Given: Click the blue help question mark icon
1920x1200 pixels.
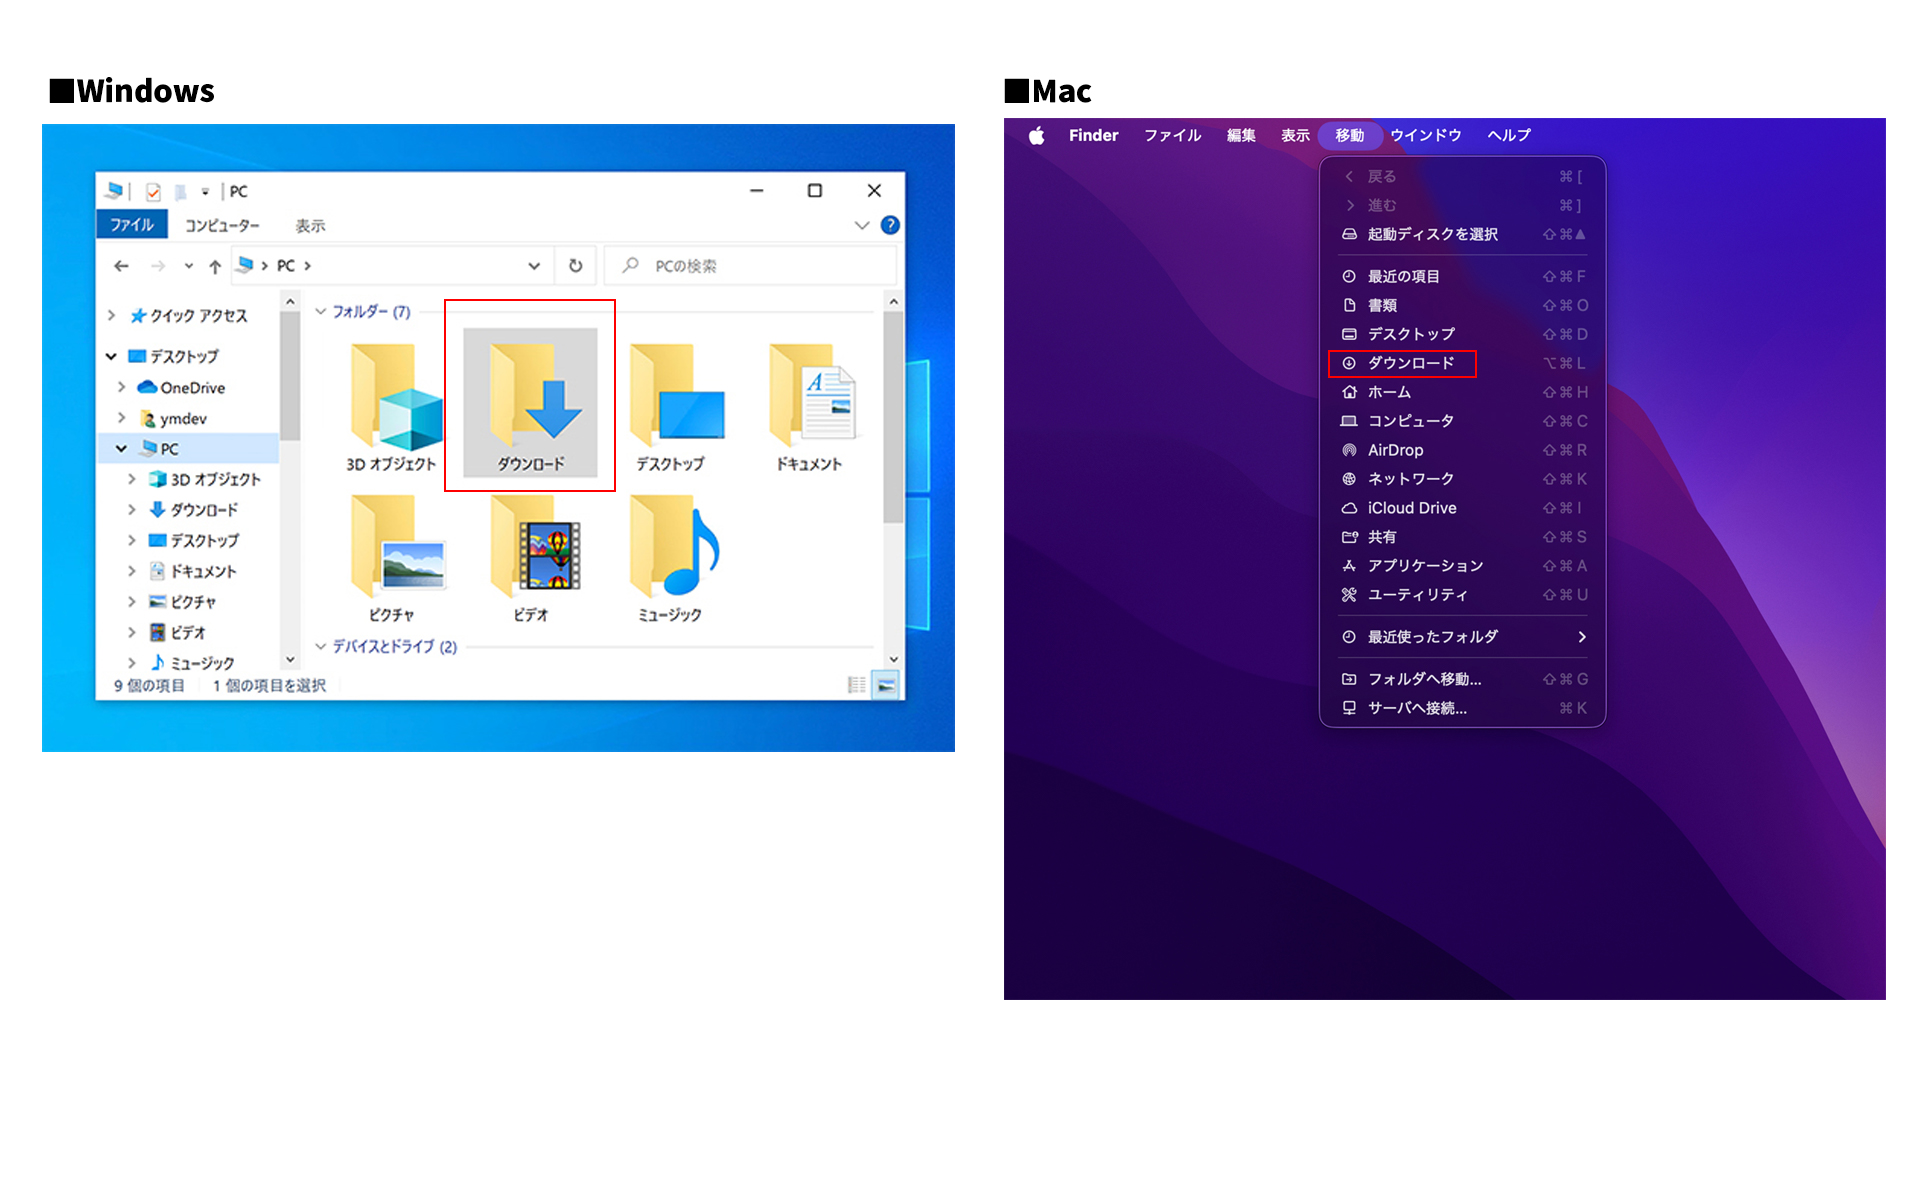Looking at the screenshot, I should [x=890, y=225].
